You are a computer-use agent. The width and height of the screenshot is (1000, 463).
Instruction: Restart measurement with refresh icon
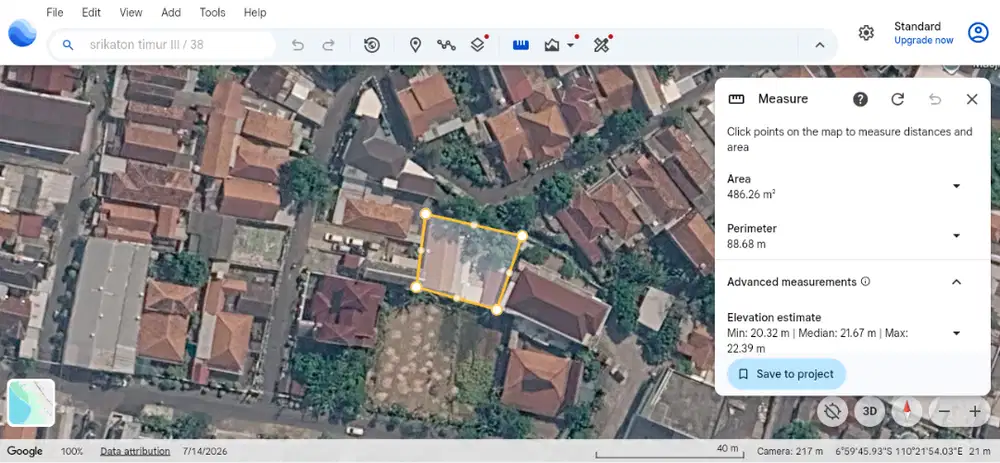click(x=898, y=99)
